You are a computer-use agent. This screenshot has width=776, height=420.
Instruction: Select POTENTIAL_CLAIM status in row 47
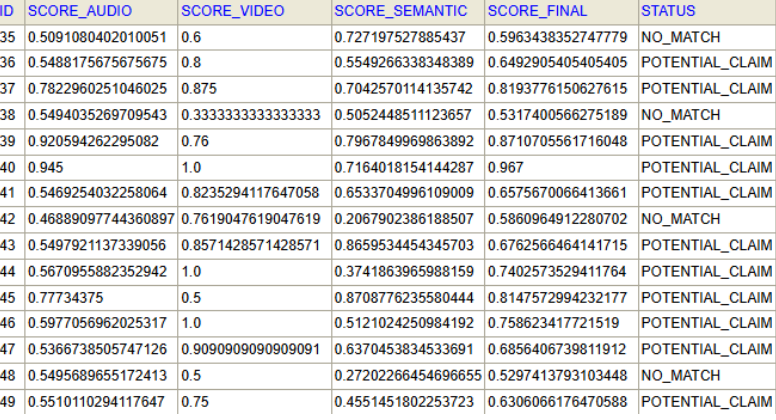coord(707,349)
